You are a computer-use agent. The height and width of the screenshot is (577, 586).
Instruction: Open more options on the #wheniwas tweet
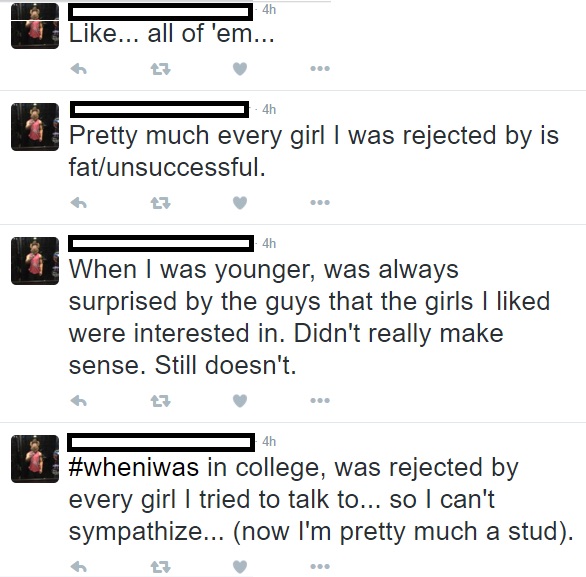pos(320,567)
